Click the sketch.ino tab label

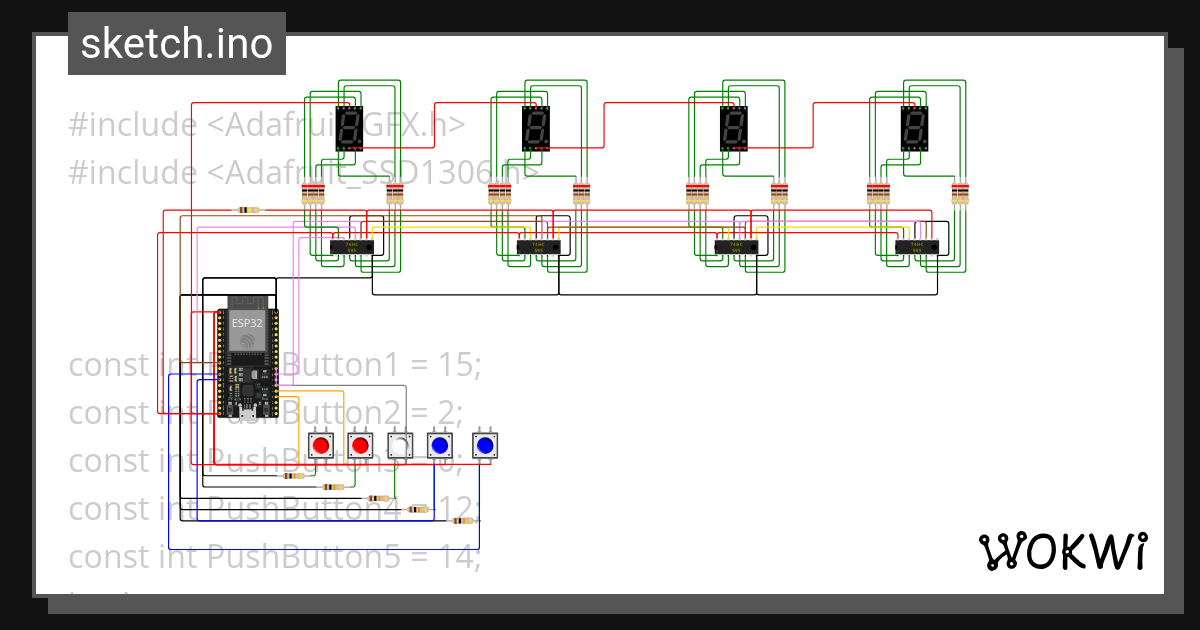(177, 43)
